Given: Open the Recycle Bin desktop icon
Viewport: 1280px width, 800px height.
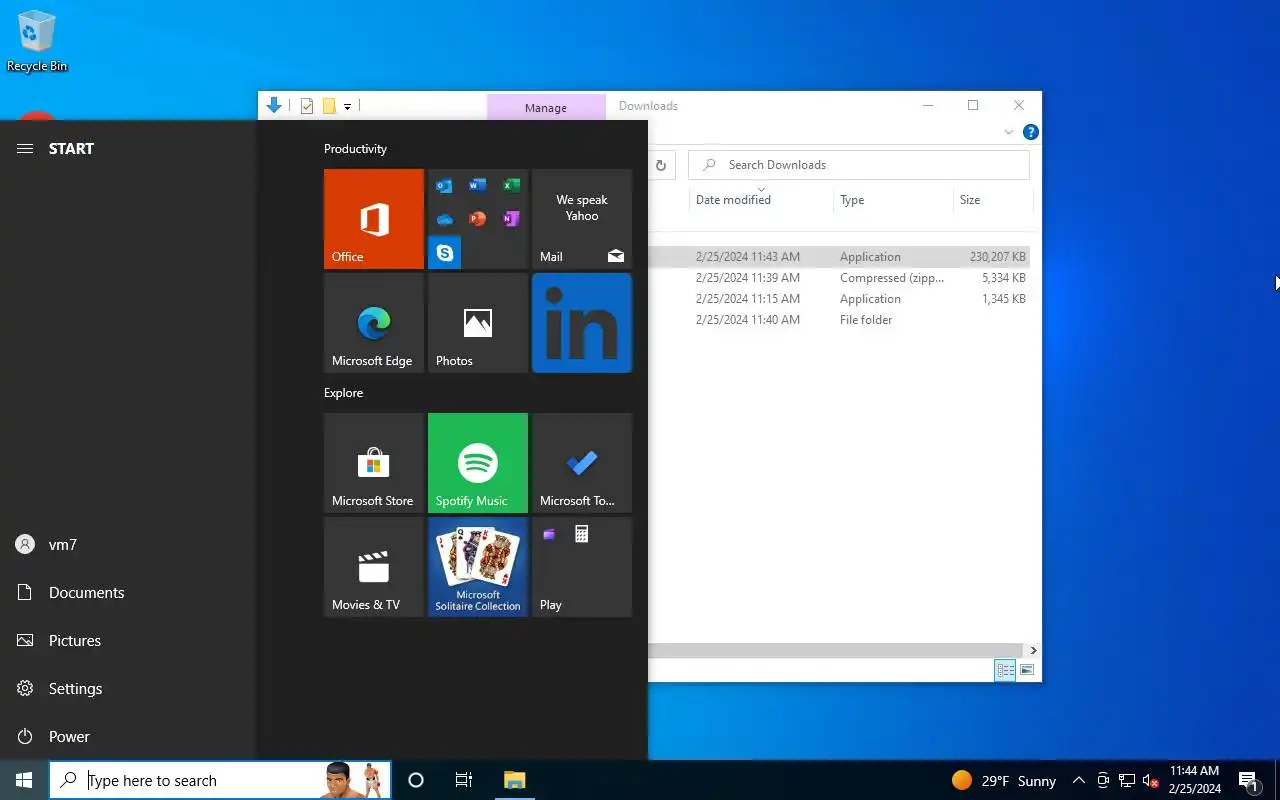Looking at the screenshot, I should (x=37, y=41).
